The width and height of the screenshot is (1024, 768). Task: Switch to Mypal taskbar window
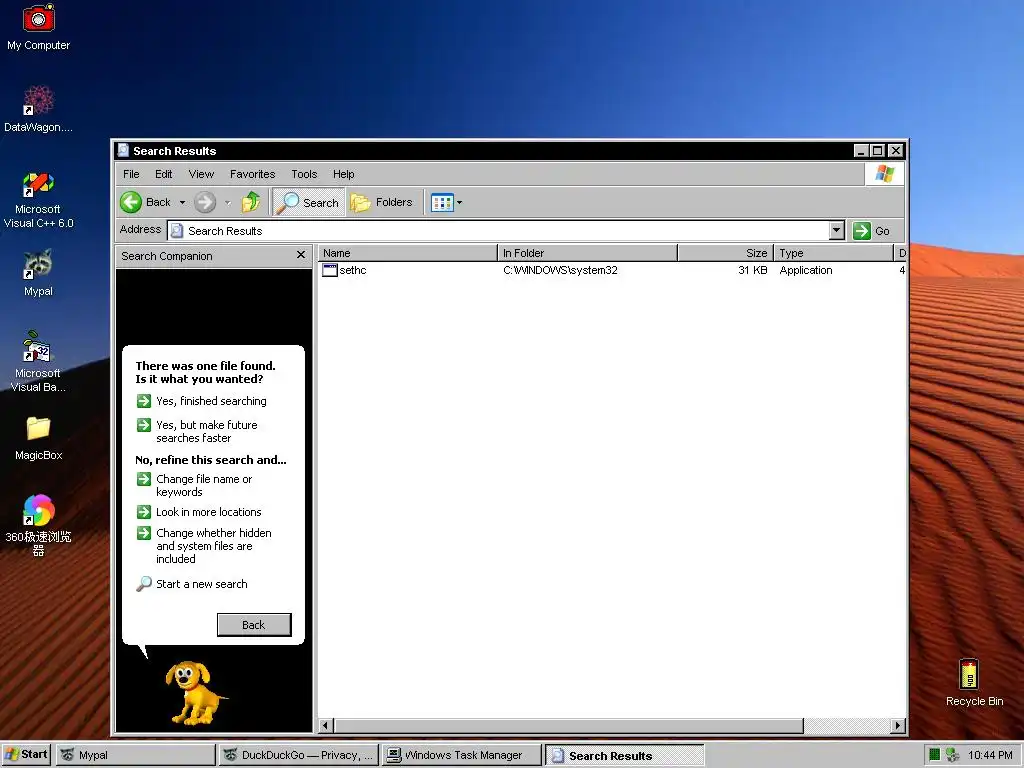135,755
